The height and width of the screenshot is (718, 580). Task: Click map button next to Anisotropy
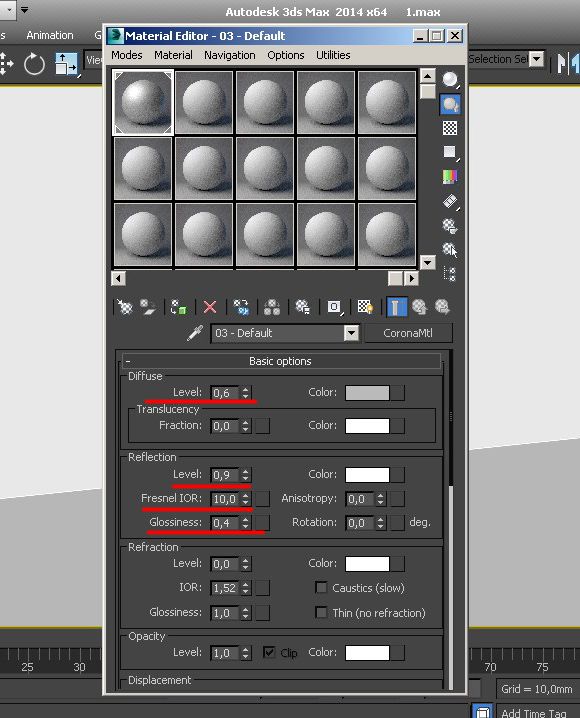(397, 499)
